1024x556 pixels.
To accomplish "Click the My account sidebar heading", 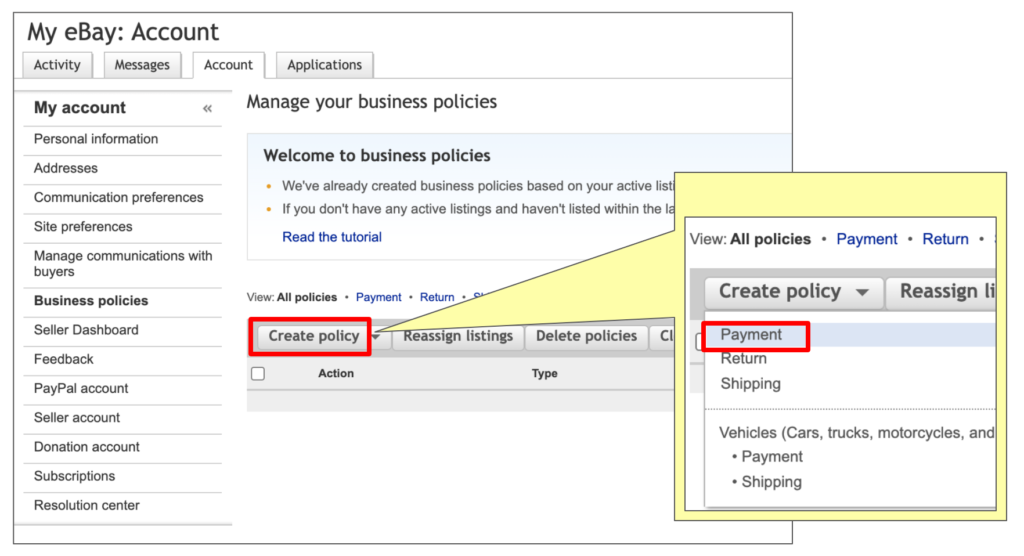I will [x=80, y=108].
